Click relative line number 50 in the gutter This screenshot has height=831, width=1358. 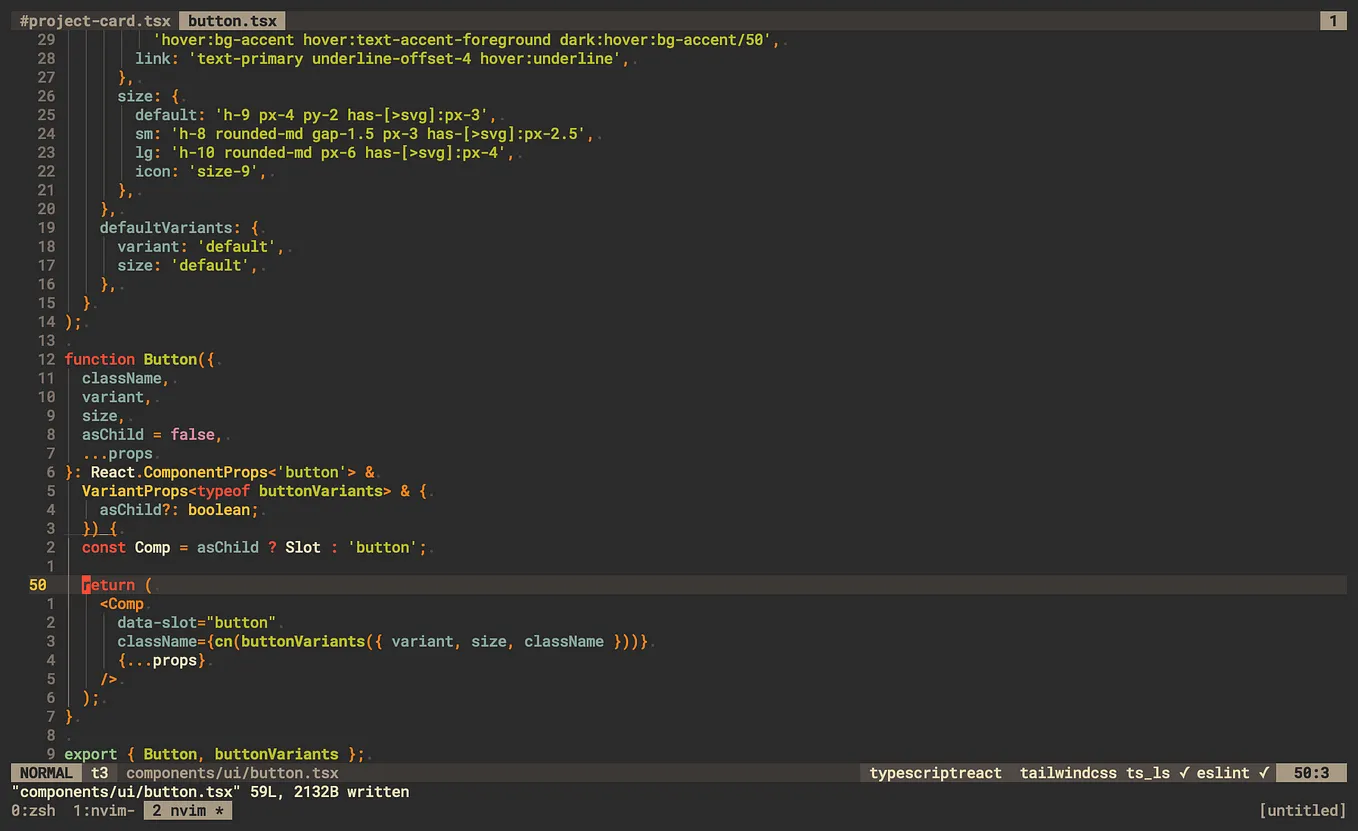[x=38, y=584]
